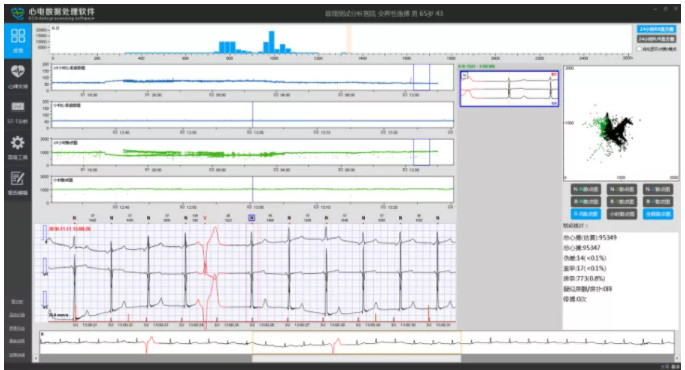The image size is (685, 370).
Task: Switch to the hourly scatter plot button
Action: (622, 214)
